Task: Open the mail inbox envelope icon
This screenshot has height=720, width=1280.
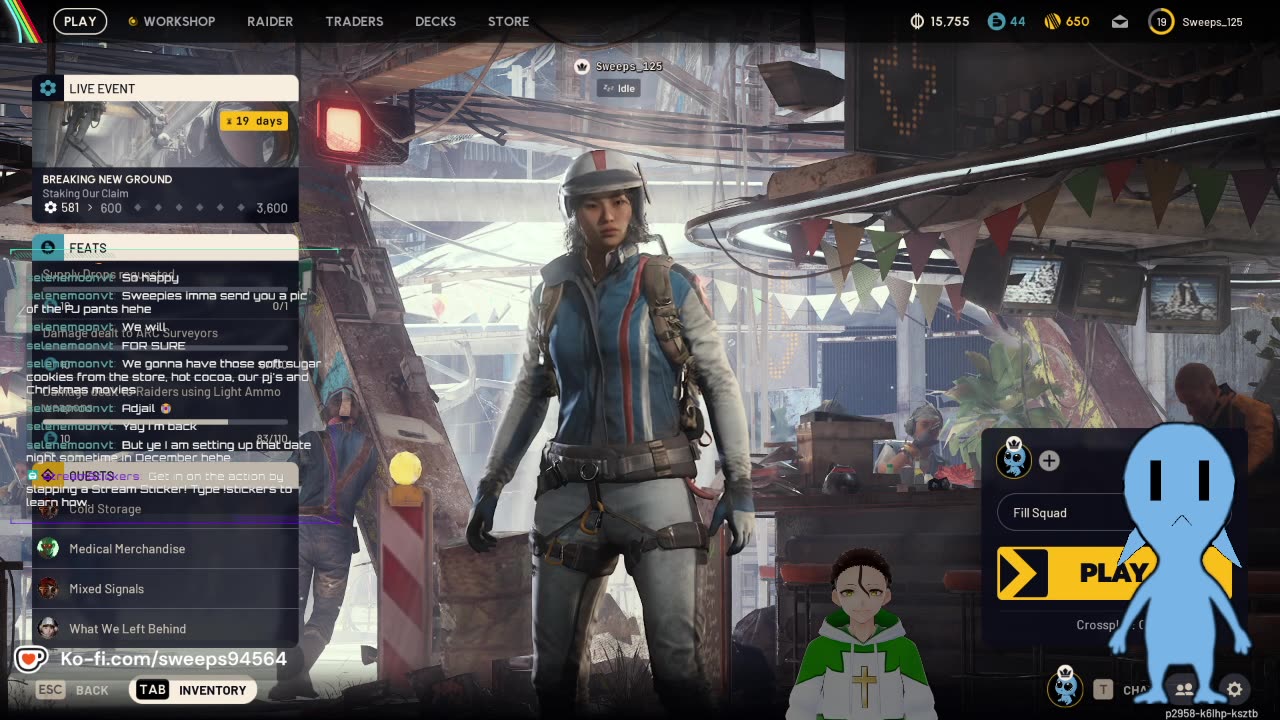Action: (x=1121, y=21)
